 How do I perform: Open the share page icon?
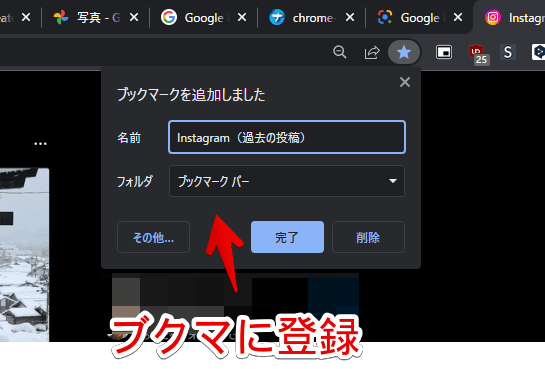[372, 52]
